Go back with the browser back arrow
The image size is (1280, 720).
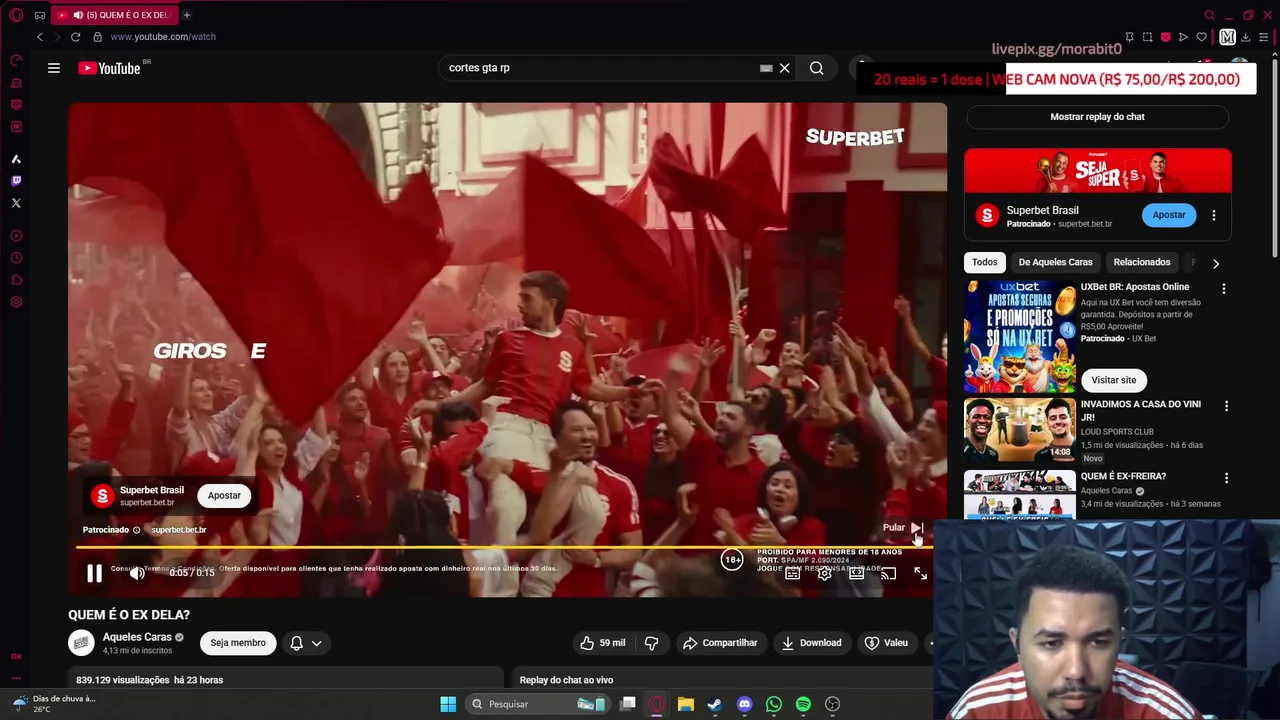tap(40, 37)
